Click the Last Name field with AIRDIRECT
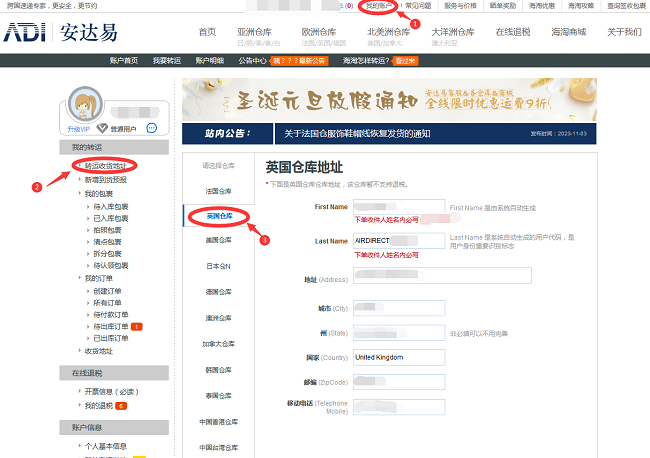This screenshot has width=650, height=458. [399, 241]
